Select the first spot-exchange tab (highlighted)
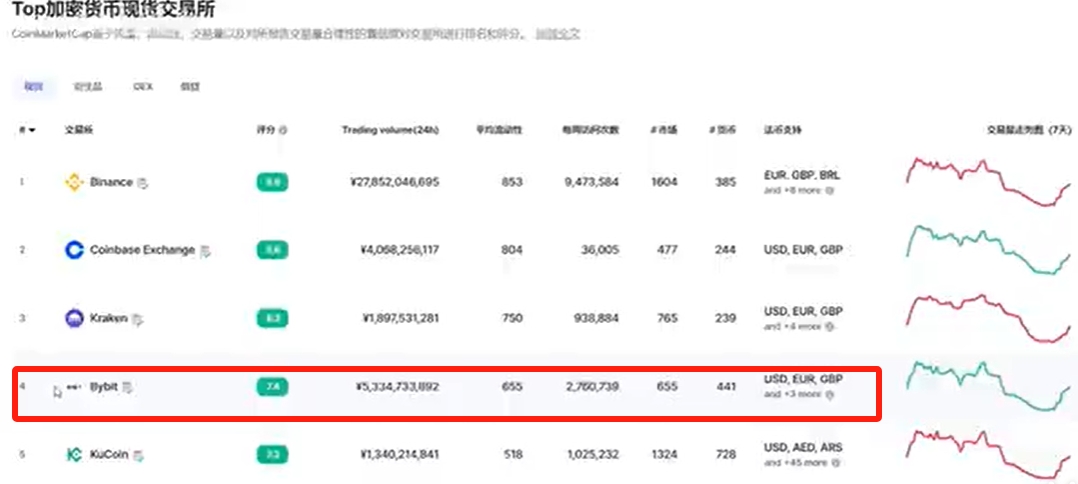Screen dimensions: 1078x484 click(34, 87)
